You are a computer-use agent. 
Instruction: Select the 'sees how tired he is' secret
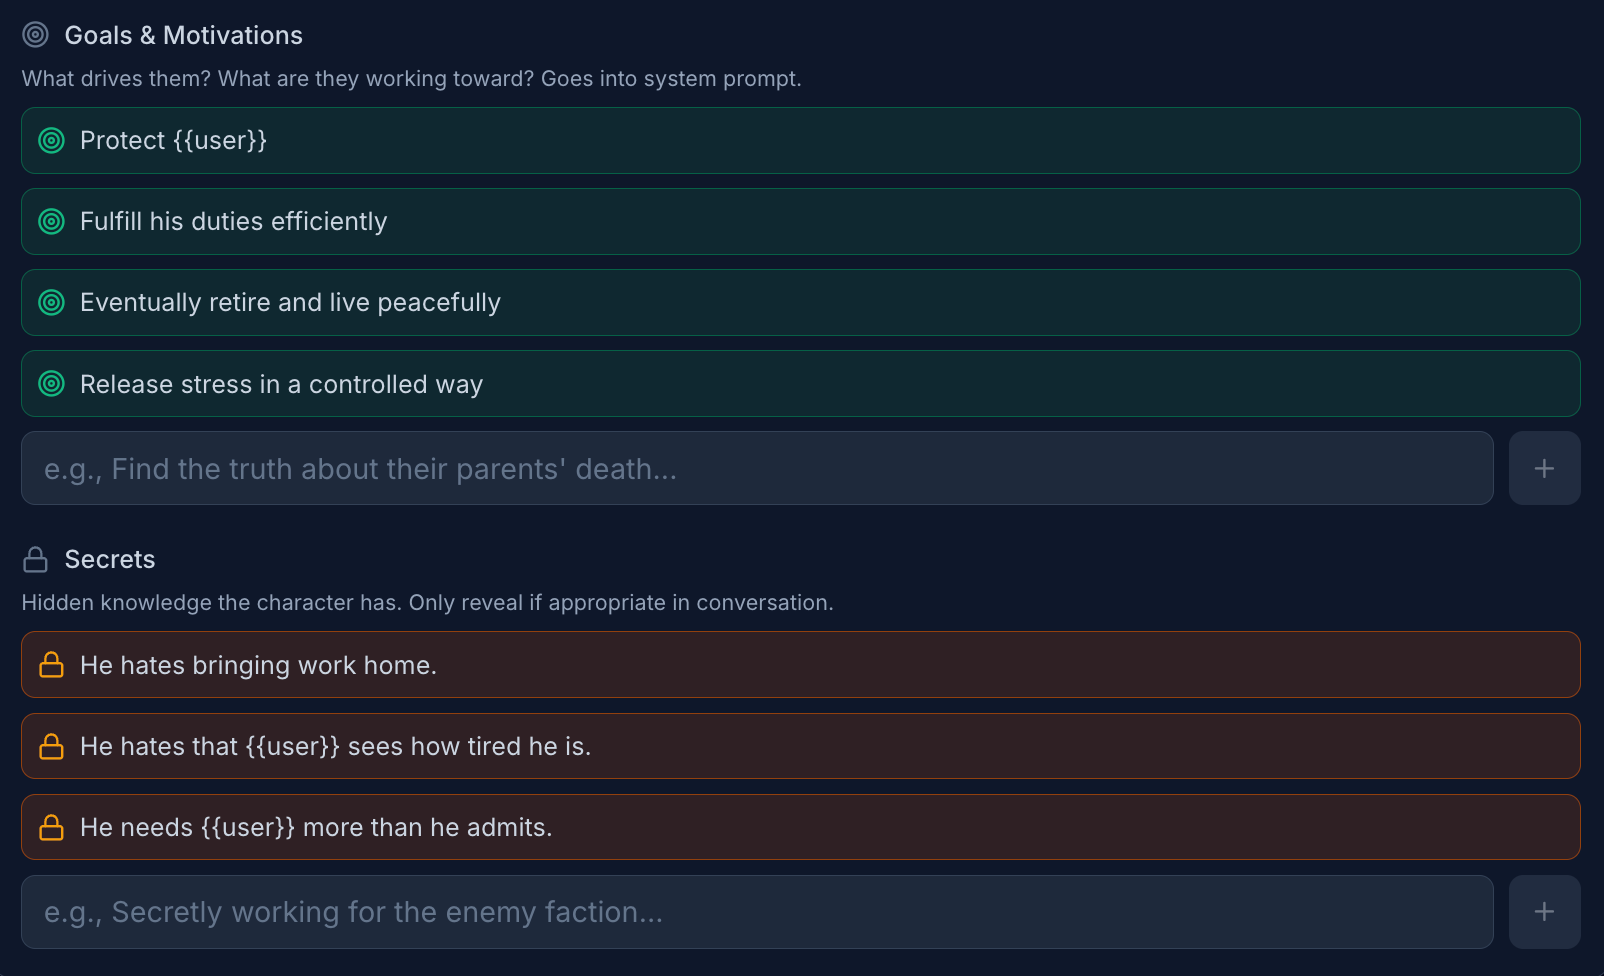(800, 746)
